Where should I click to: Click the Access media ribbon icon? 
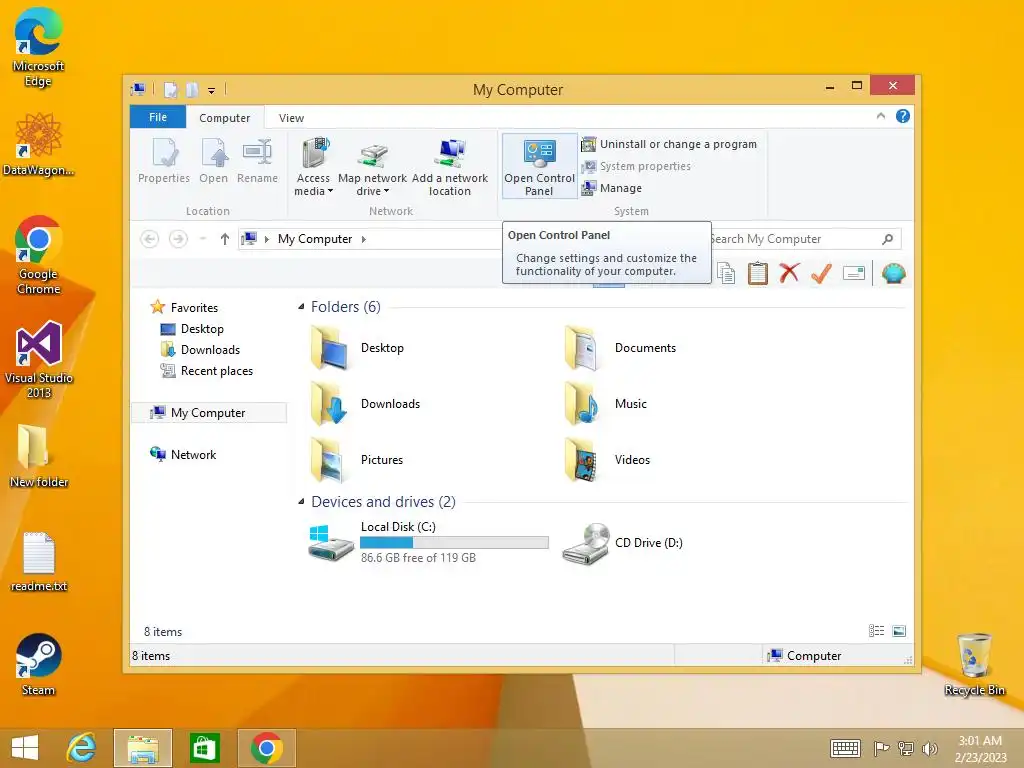click(x=315, y=154)
